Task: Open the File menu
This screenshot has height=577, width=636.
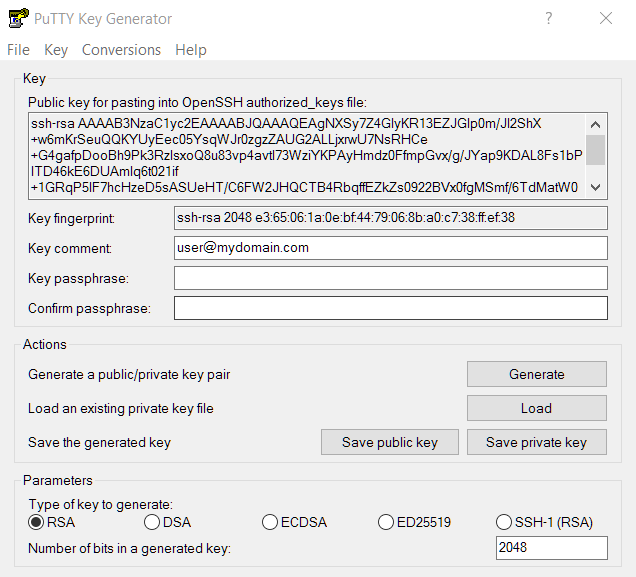Action: point(18,50)
